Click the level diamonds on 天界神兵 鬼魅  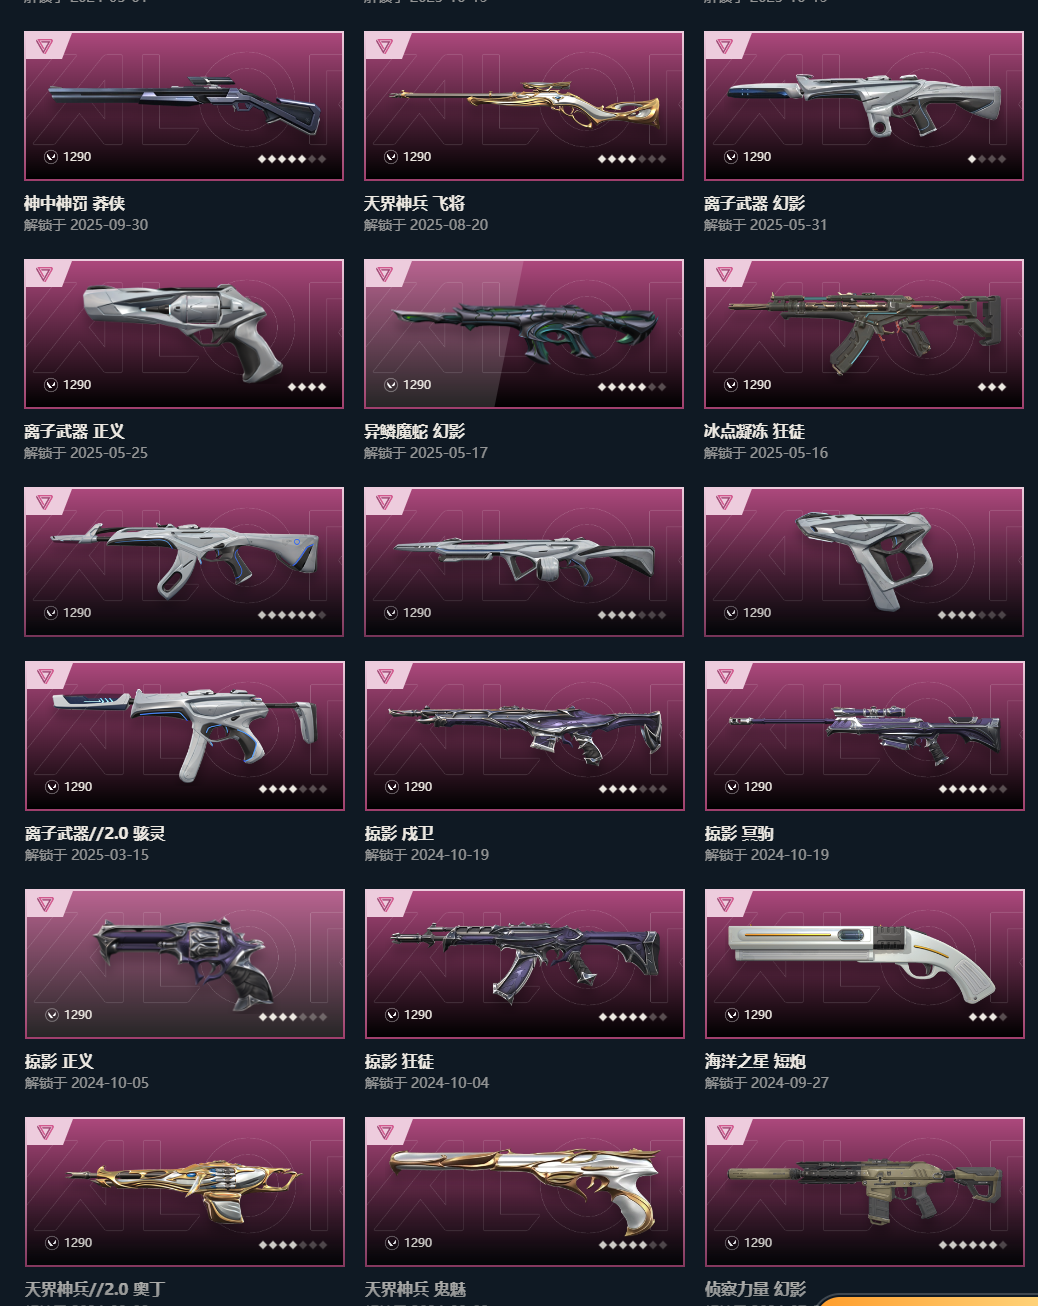(633, 1245)
